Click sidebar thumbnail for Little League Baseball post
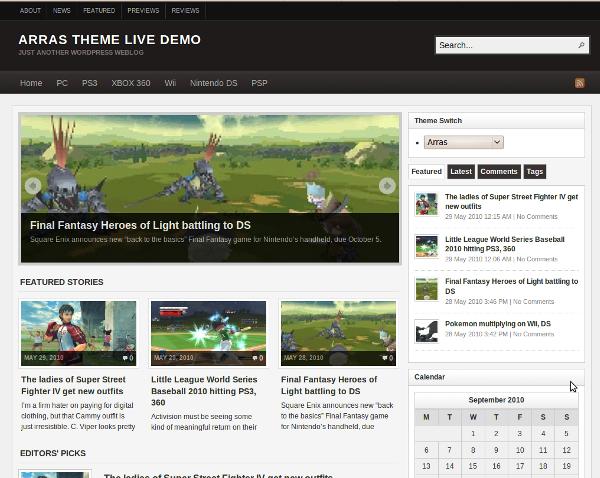Image resolution: width=600 pixels, height=478 pixels. pyautogui.click(x=427, y=247)
